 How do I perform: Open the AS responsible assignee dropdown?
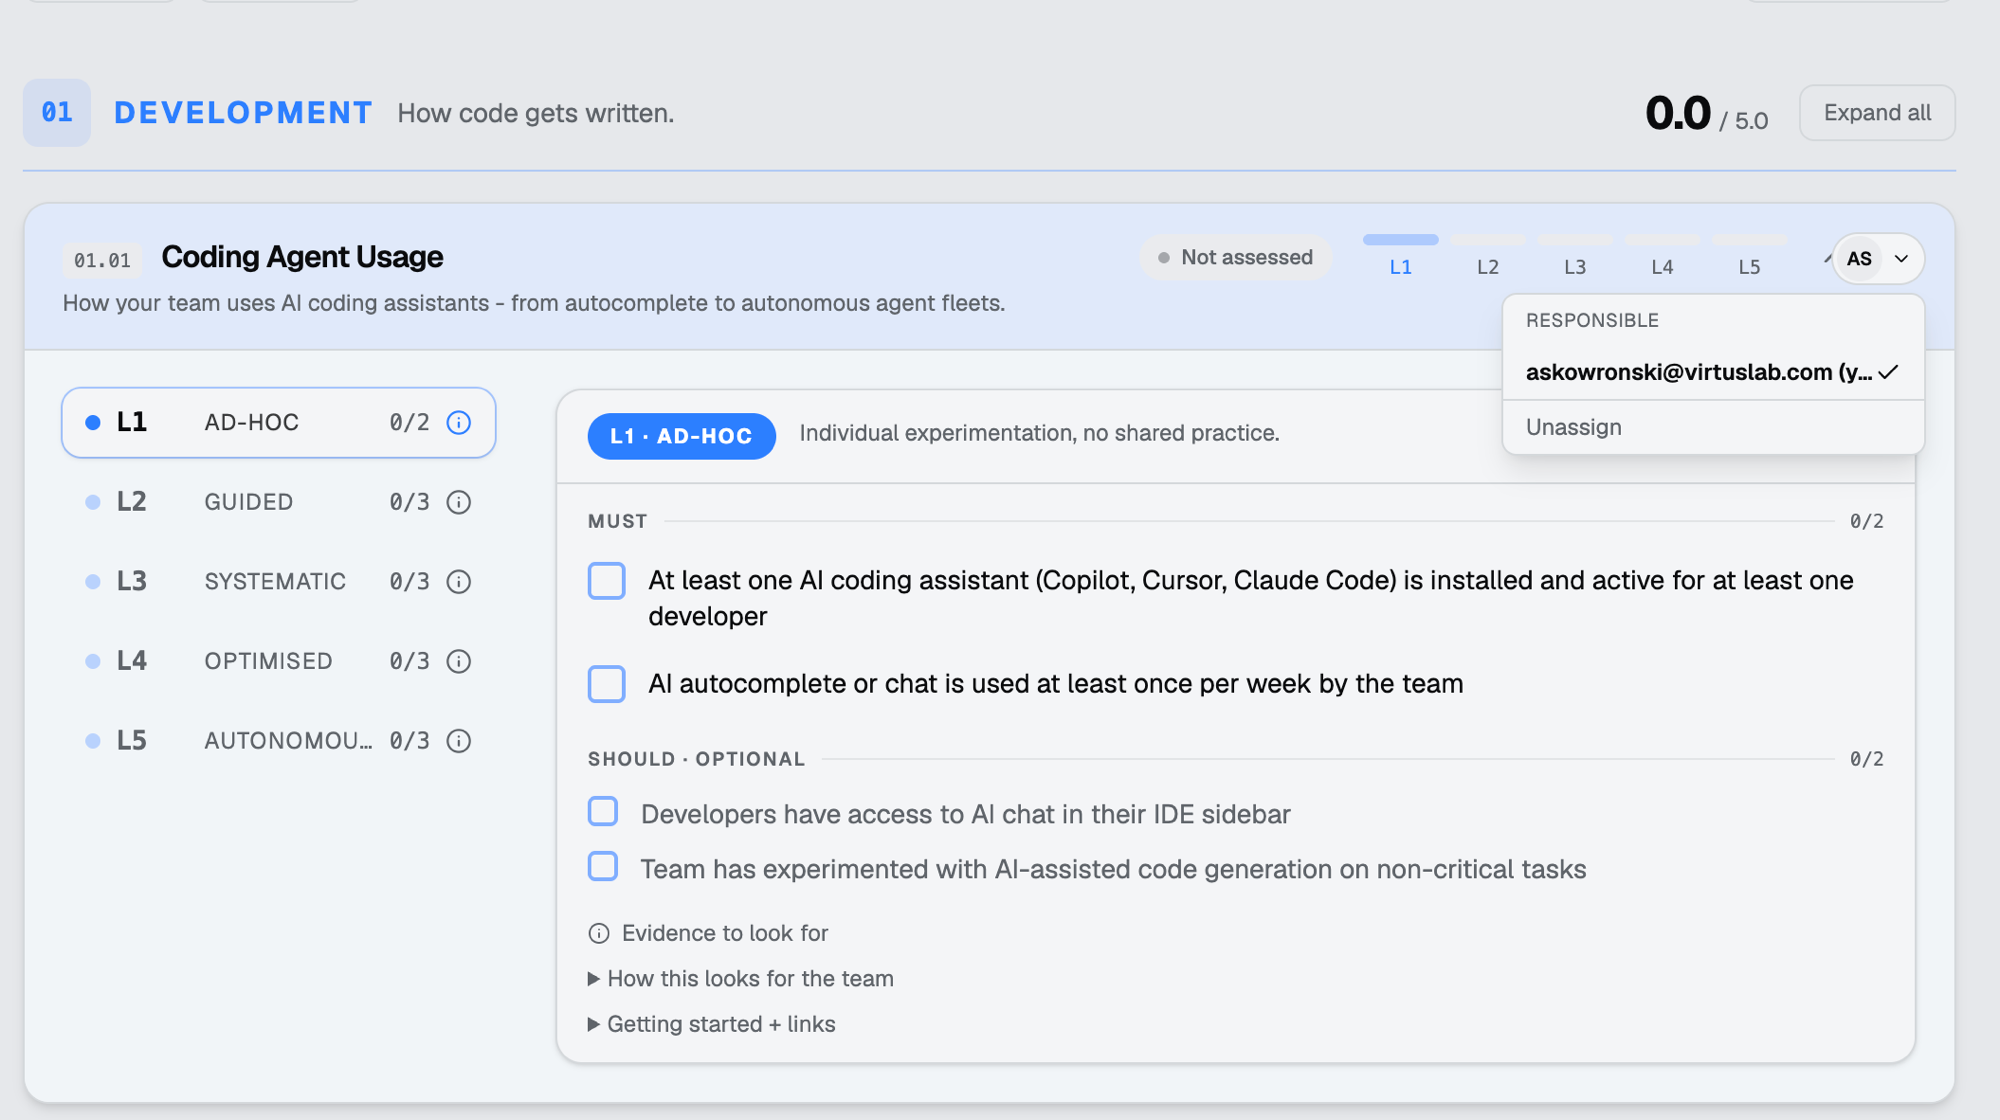point(1877,259)
